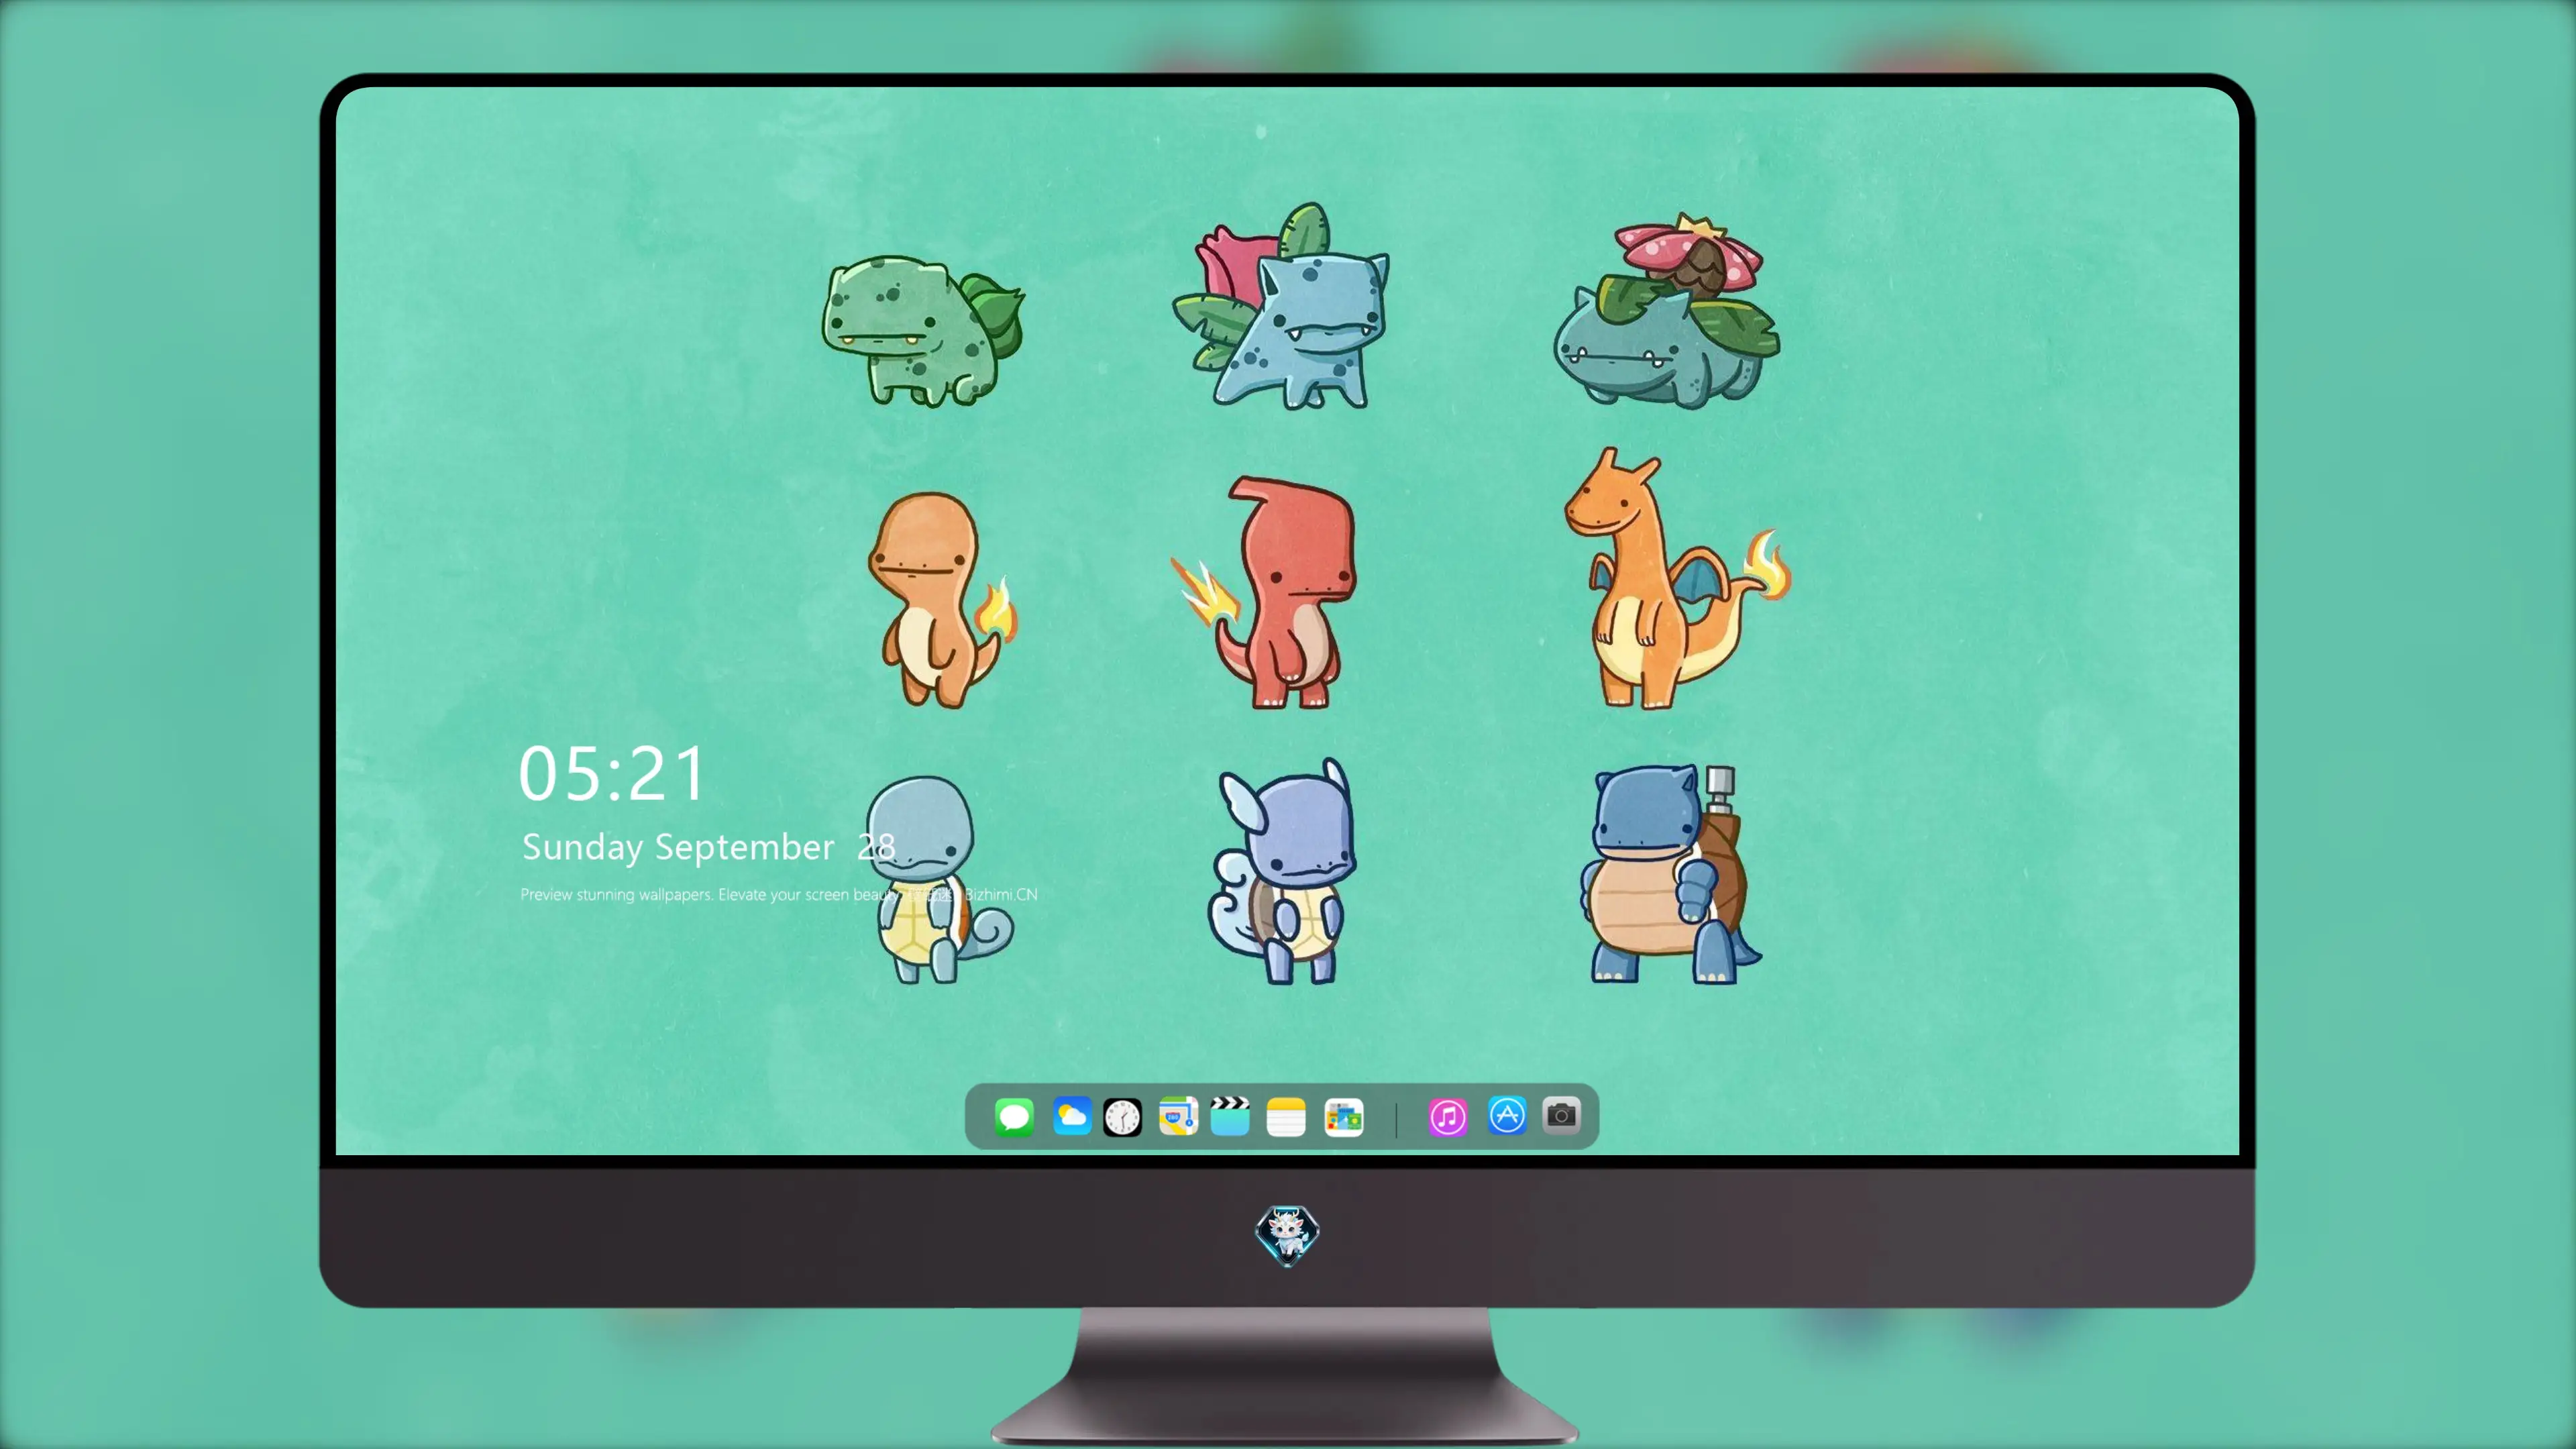This screenshot has width=2576, height=1449.
Task: Open the blue App Store icon
Action: [1507, 1116]
